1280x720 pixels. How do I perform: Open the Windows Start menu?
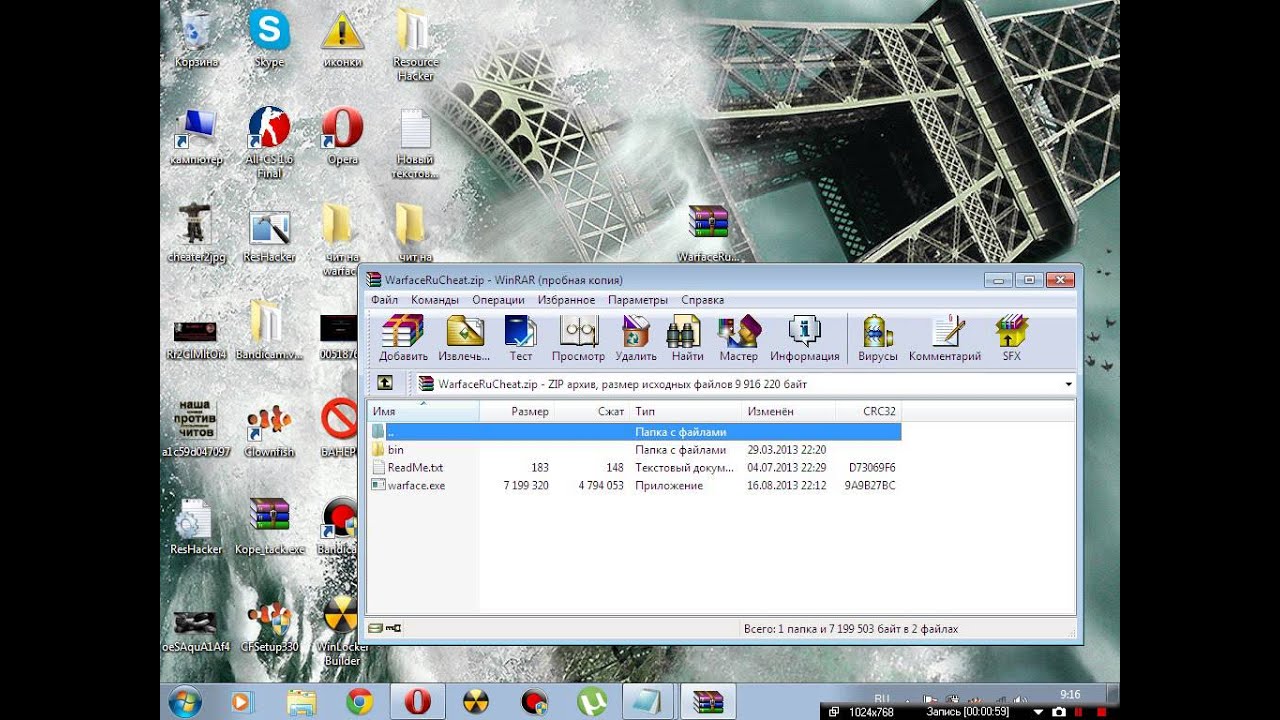[x=186, y=702]
